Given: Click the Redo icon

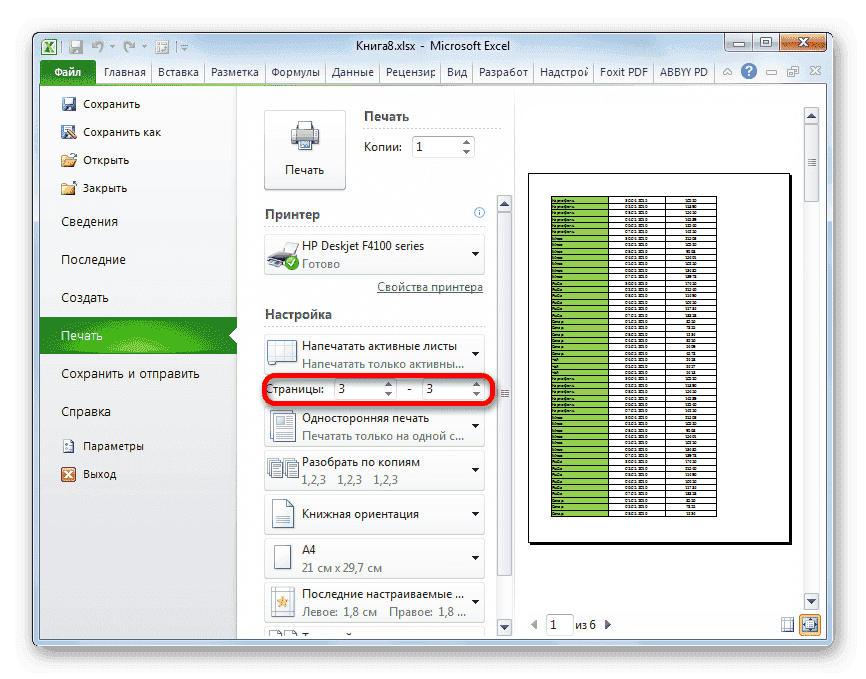Looking at the screenshot, I should pyautogui.click(x=129, y=46).
